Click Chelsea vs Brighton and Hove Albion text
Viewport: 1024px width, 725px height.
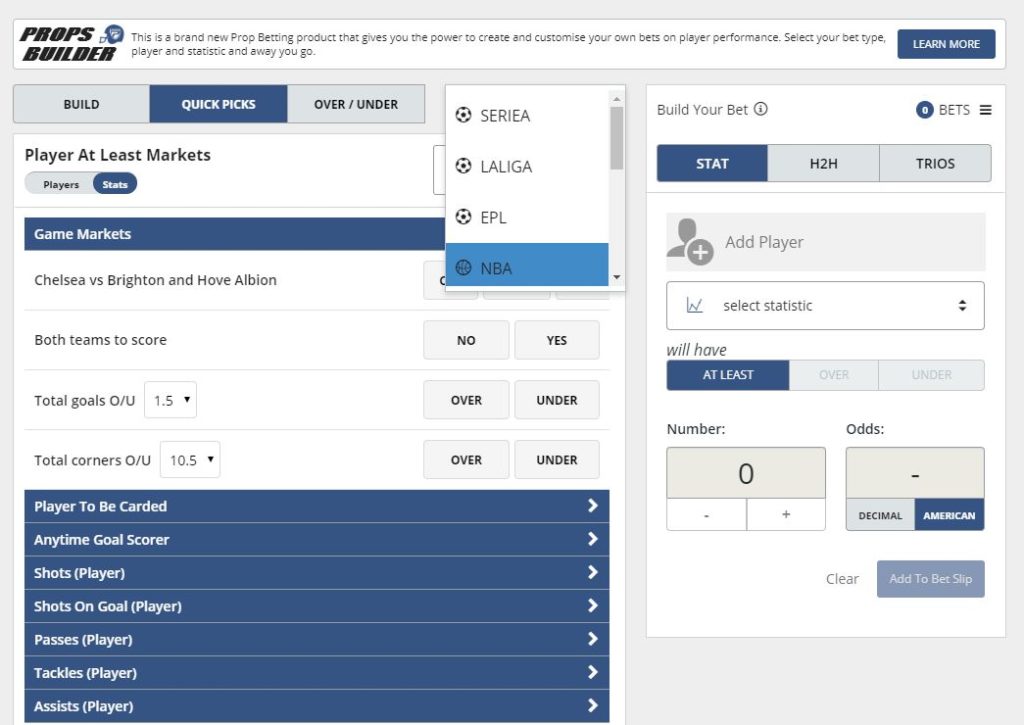click(x=155, y=280)
